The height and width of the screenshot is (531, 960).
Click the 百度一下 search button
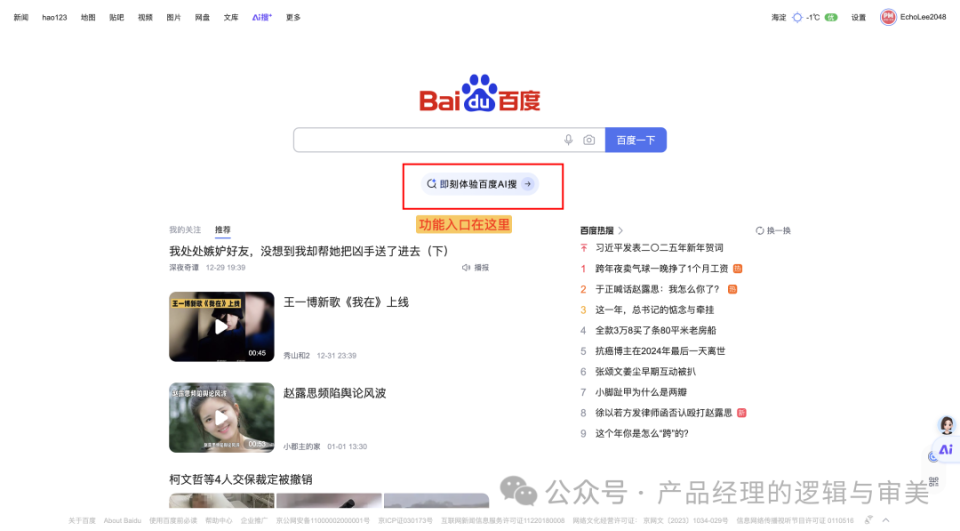click(x=636, y=140)
